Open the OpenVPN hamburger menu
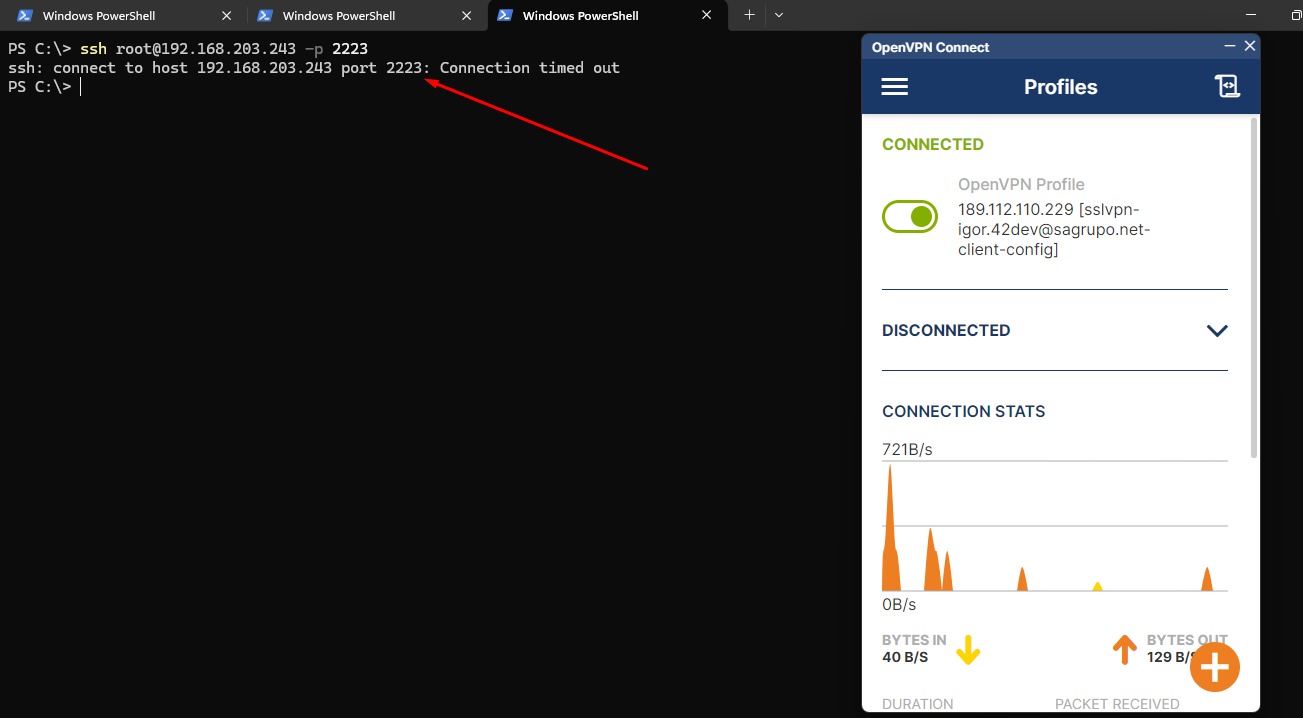This screenshot has height=718, width=1303. pyautogui.click(x=894, y=87)
